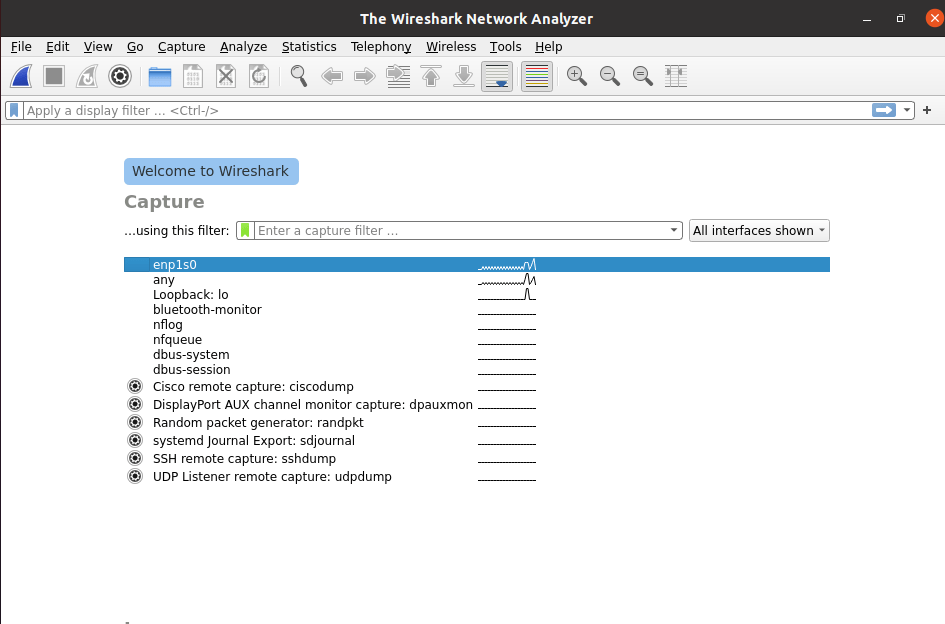
Task: Select dbus-system interface
Action: pos(477,355)
